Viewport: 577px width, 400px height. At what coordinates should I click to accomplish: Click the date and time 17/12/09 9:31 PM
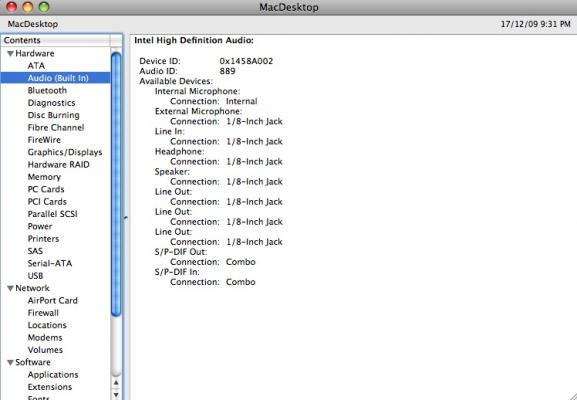pyautogui.click(x=535, y=24)
